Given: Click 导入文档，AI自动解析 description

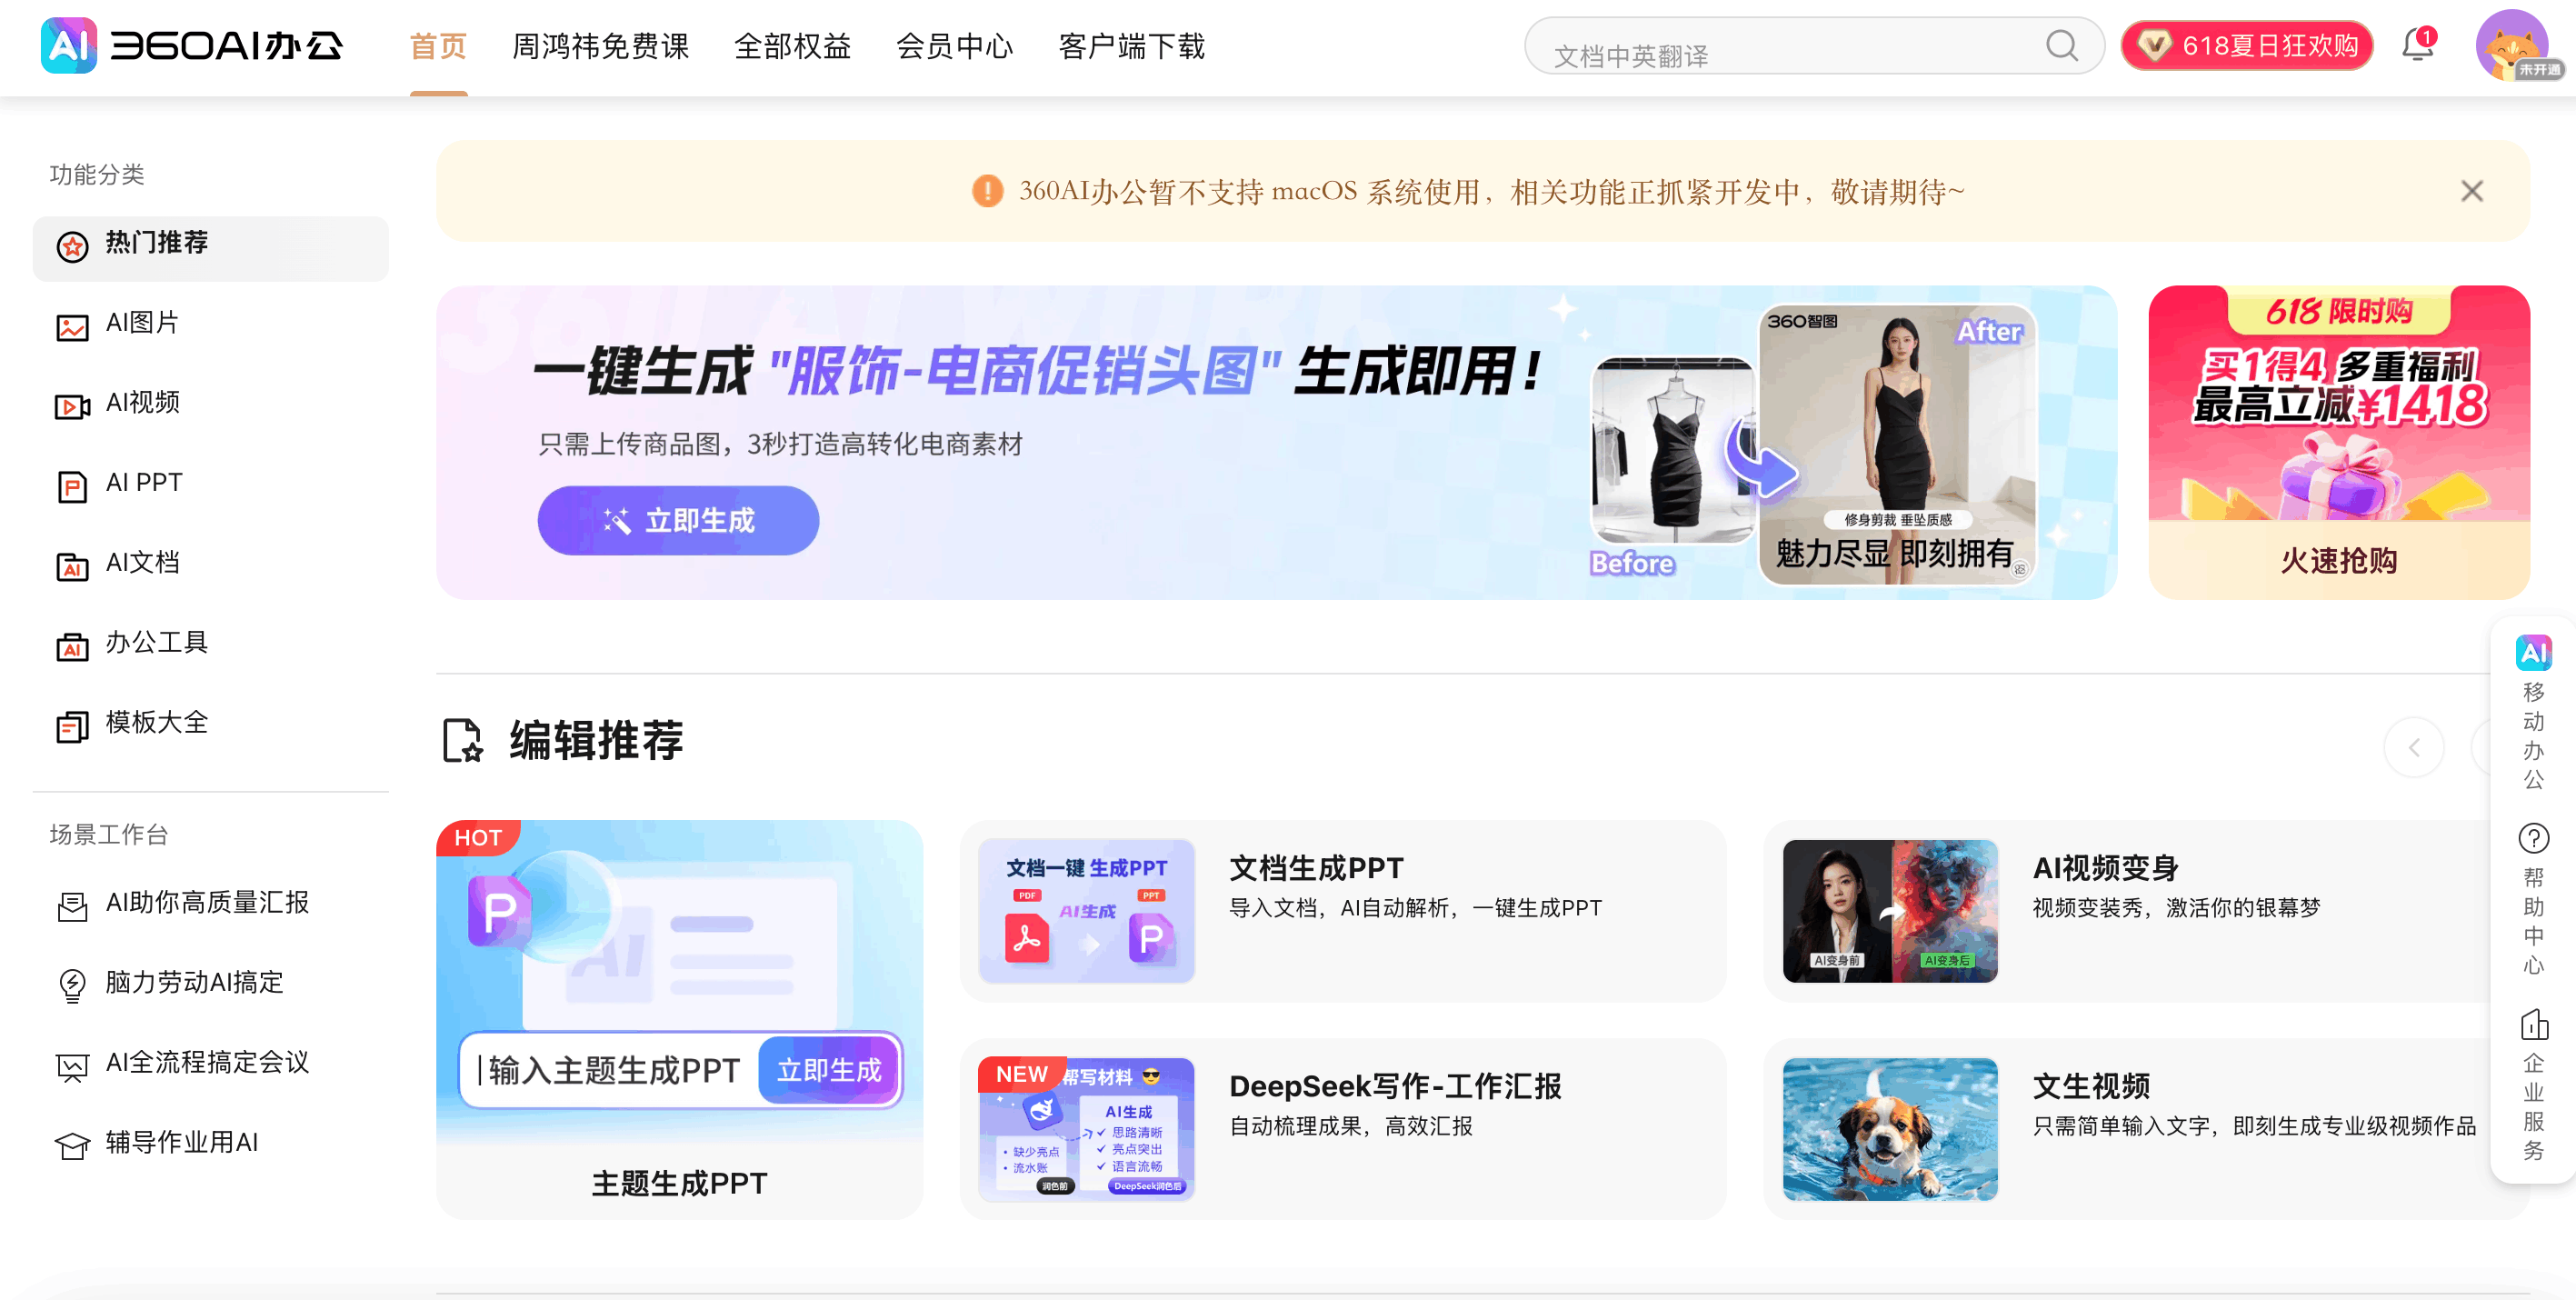Looking at the screenshot, I should 1415,908.
